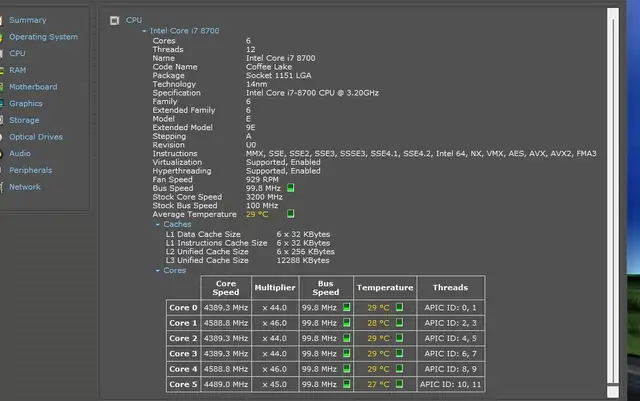Collapse the Cores tree node
The height and width of the screenshot is (401, 640).
(158, 271)
